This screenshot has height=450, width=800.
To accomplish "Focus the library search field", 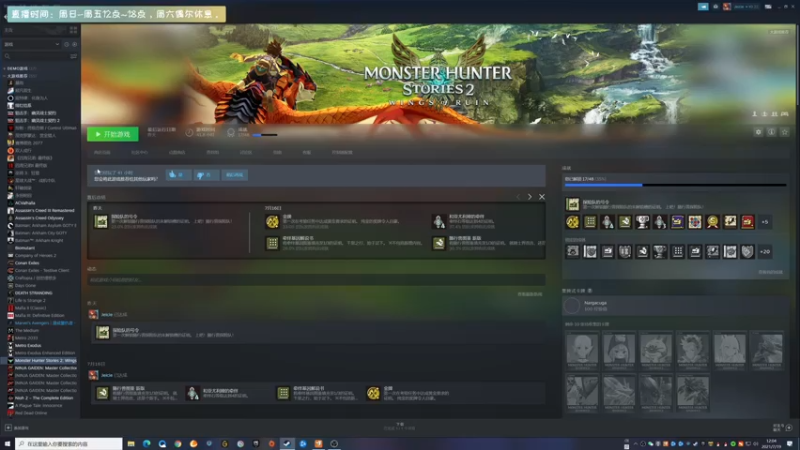I will pos(35,56).
